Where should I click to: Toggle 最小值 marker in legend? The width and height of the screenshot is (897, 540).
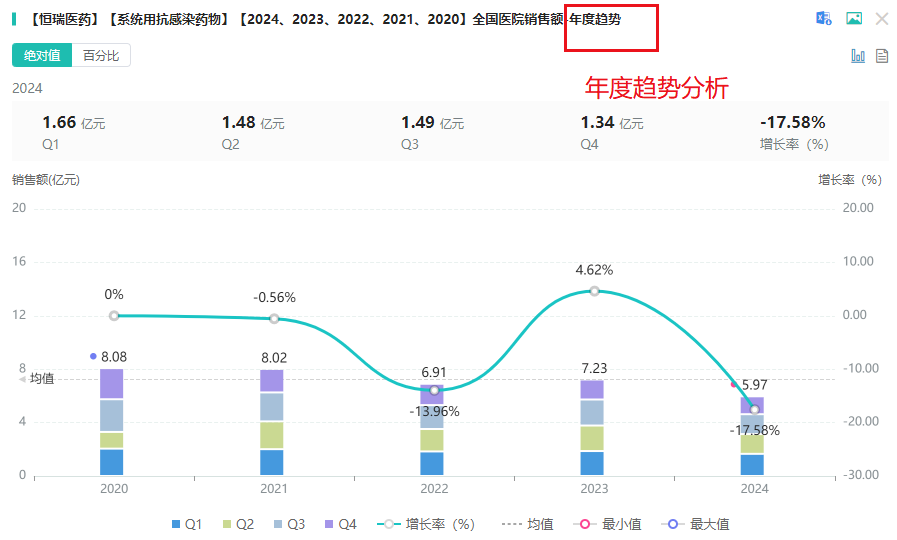pyautogui.click(x=608, y=524)
